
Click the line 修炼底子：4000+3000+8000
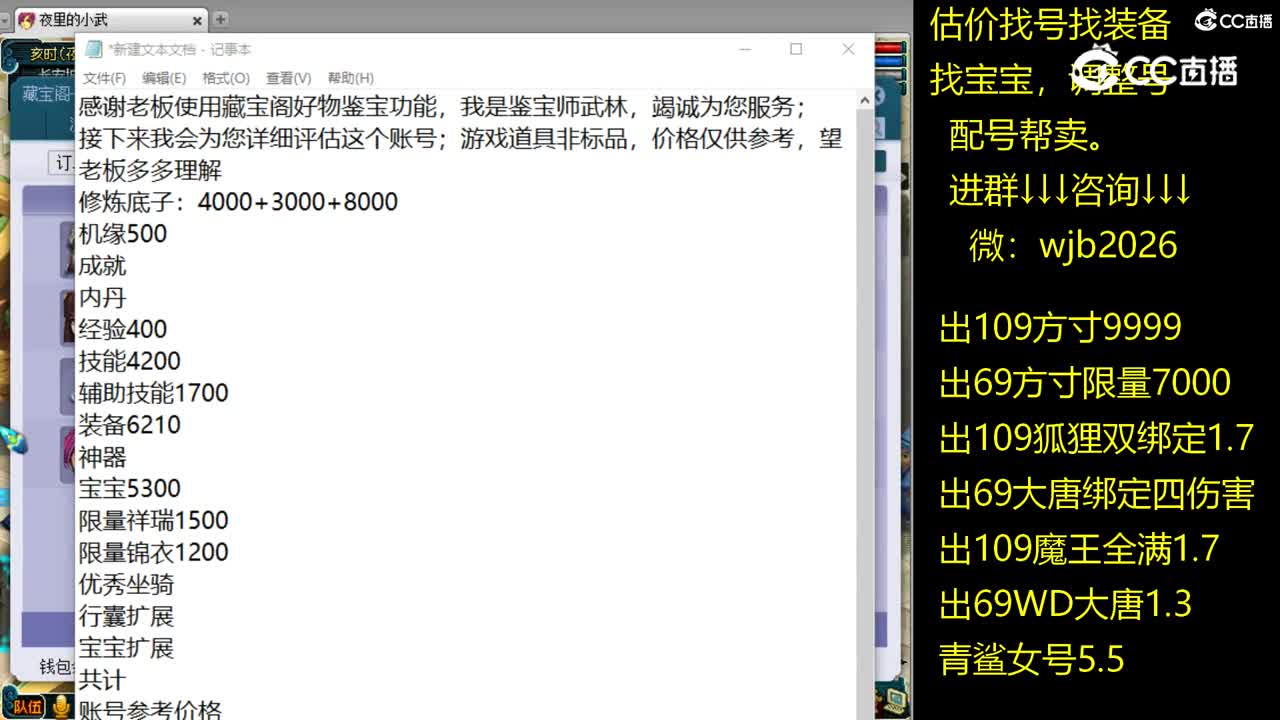click(238, 202)
